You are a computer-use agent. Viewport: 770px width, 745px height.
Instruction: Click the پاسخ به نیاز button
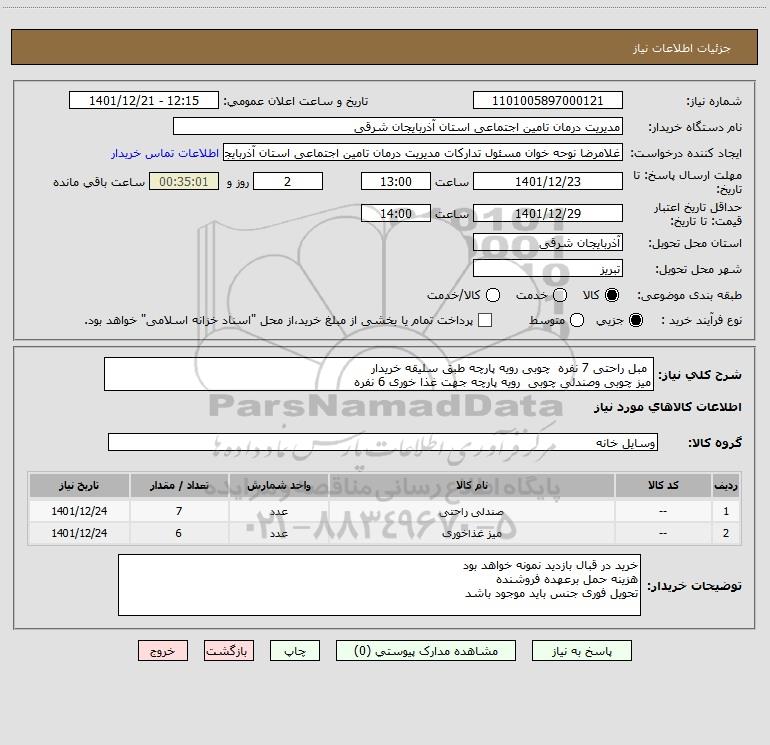581,651
